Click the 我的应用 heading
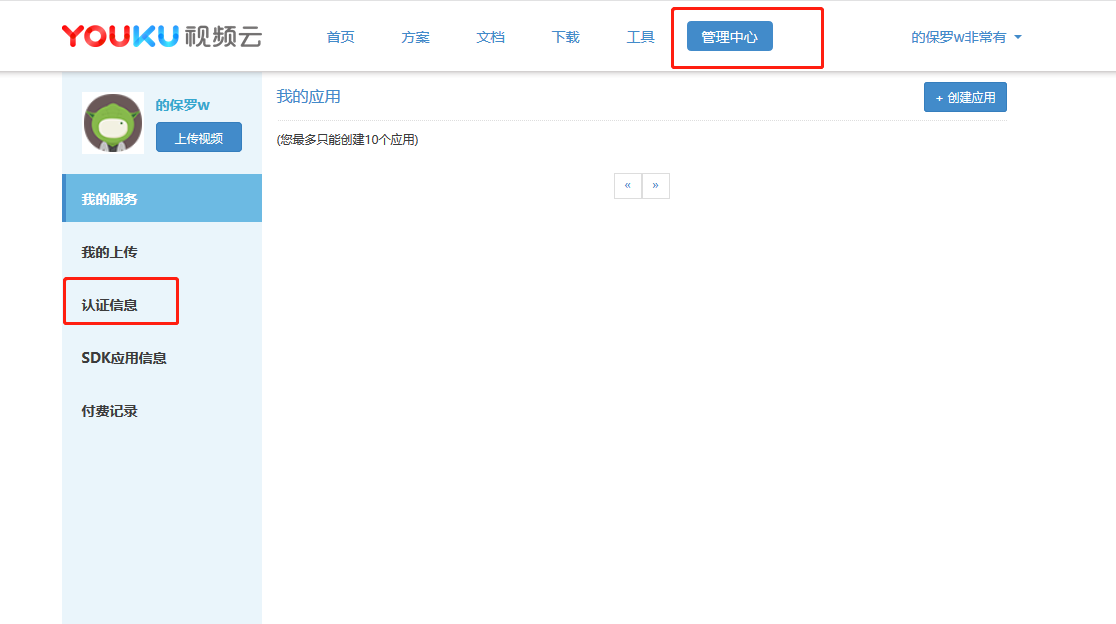 [308, 97]
